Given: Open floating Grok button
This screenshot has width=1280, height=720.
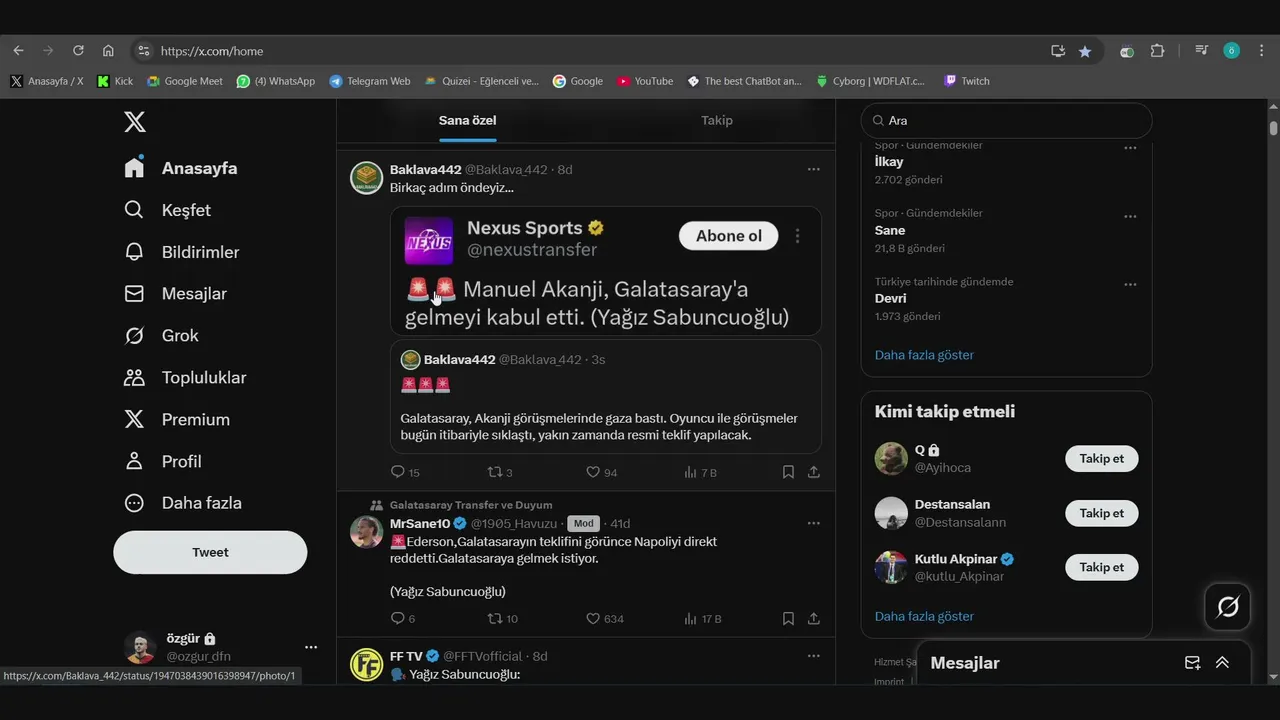Looking at the screenshot, I should (x=1228, y=607).
